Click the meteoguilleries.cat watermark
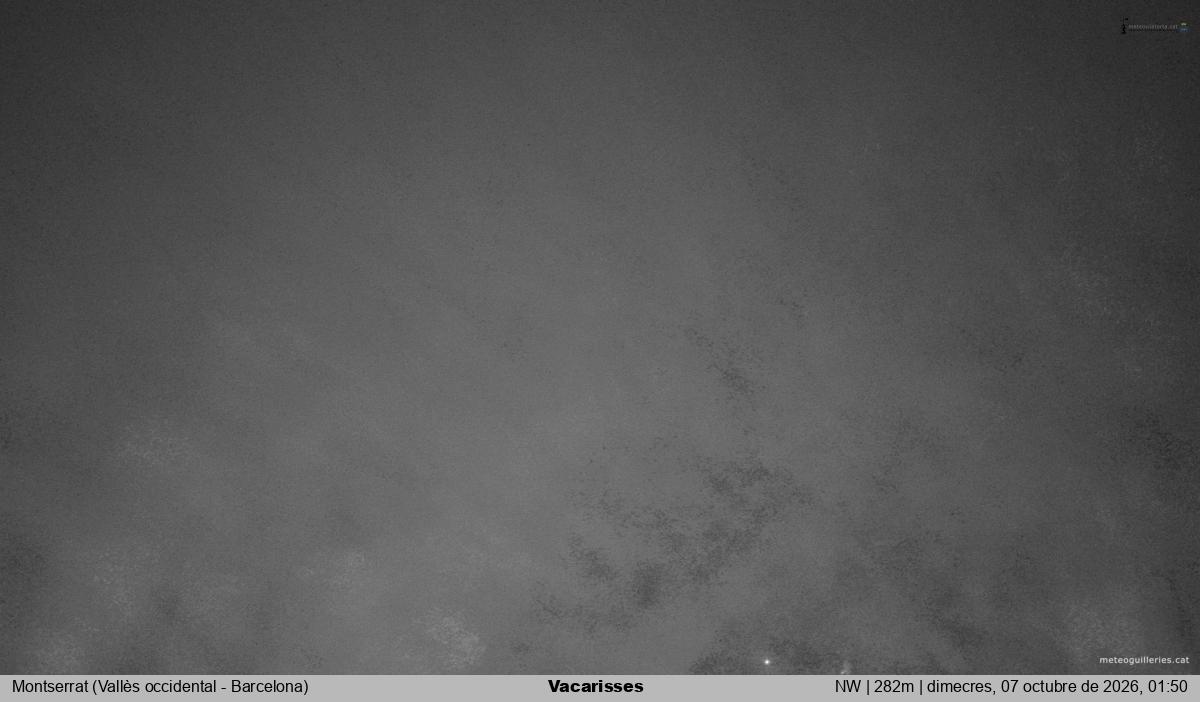This screenshot has width=1200, height=702. click(x=1144, y=660)
